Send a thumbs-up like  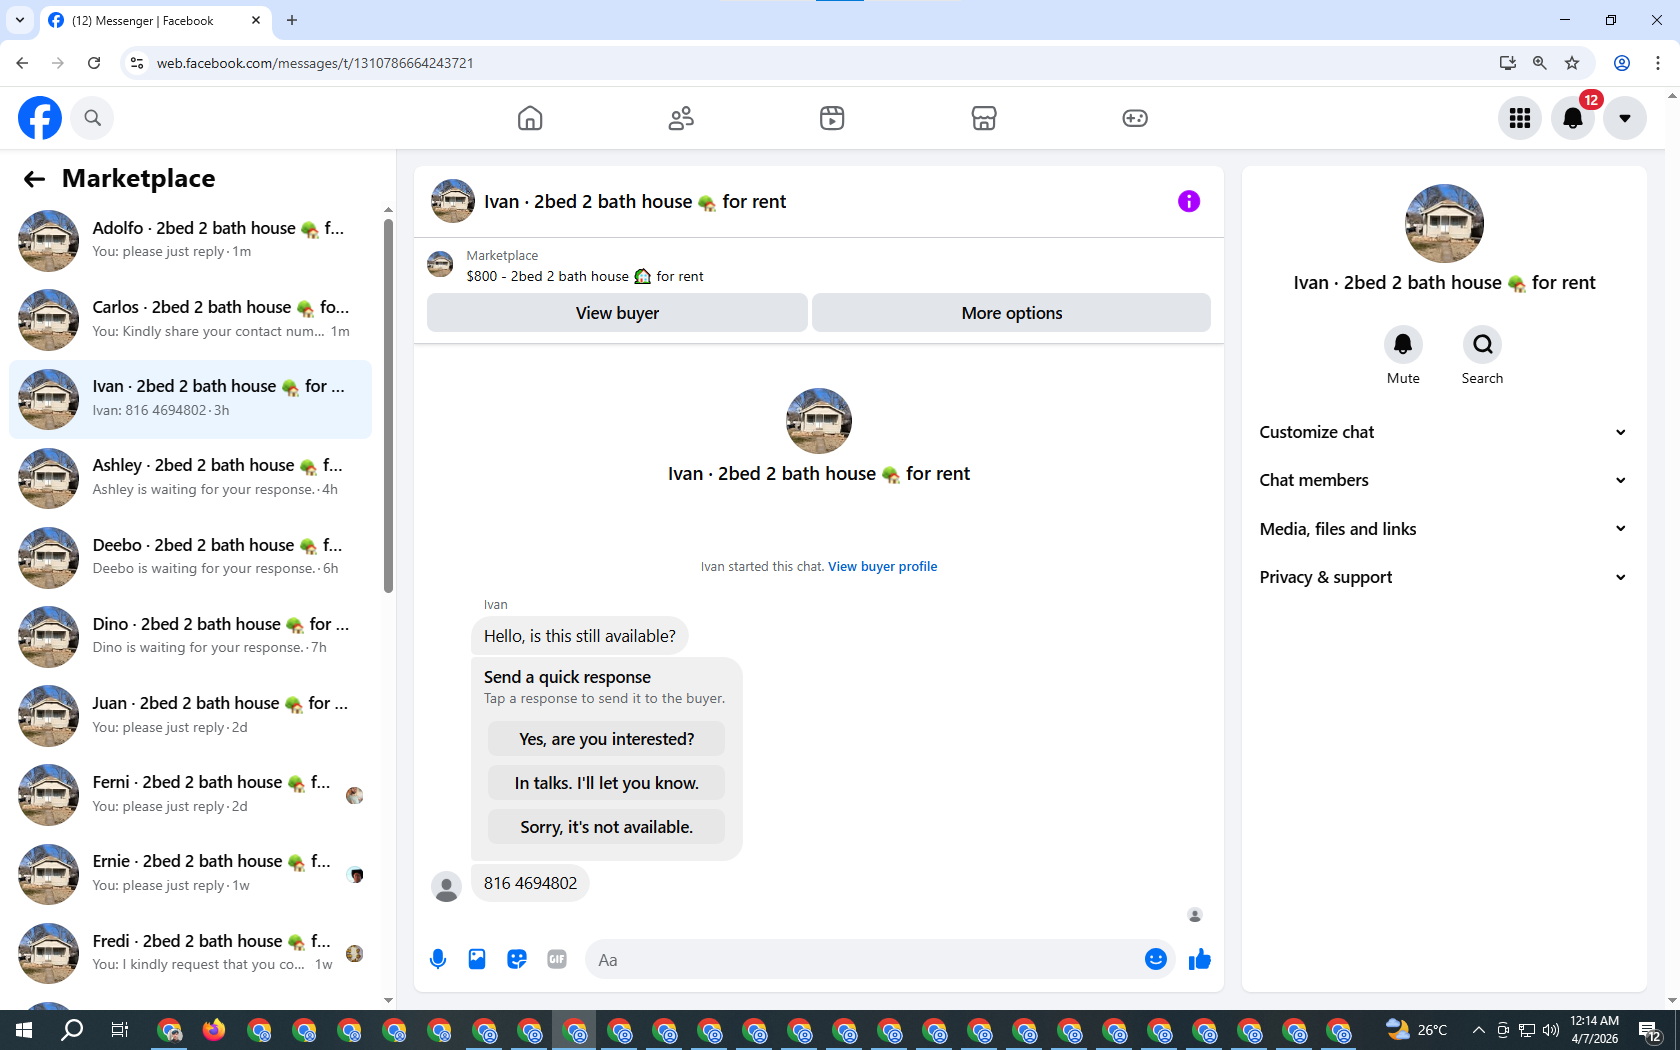(1200, 959)
